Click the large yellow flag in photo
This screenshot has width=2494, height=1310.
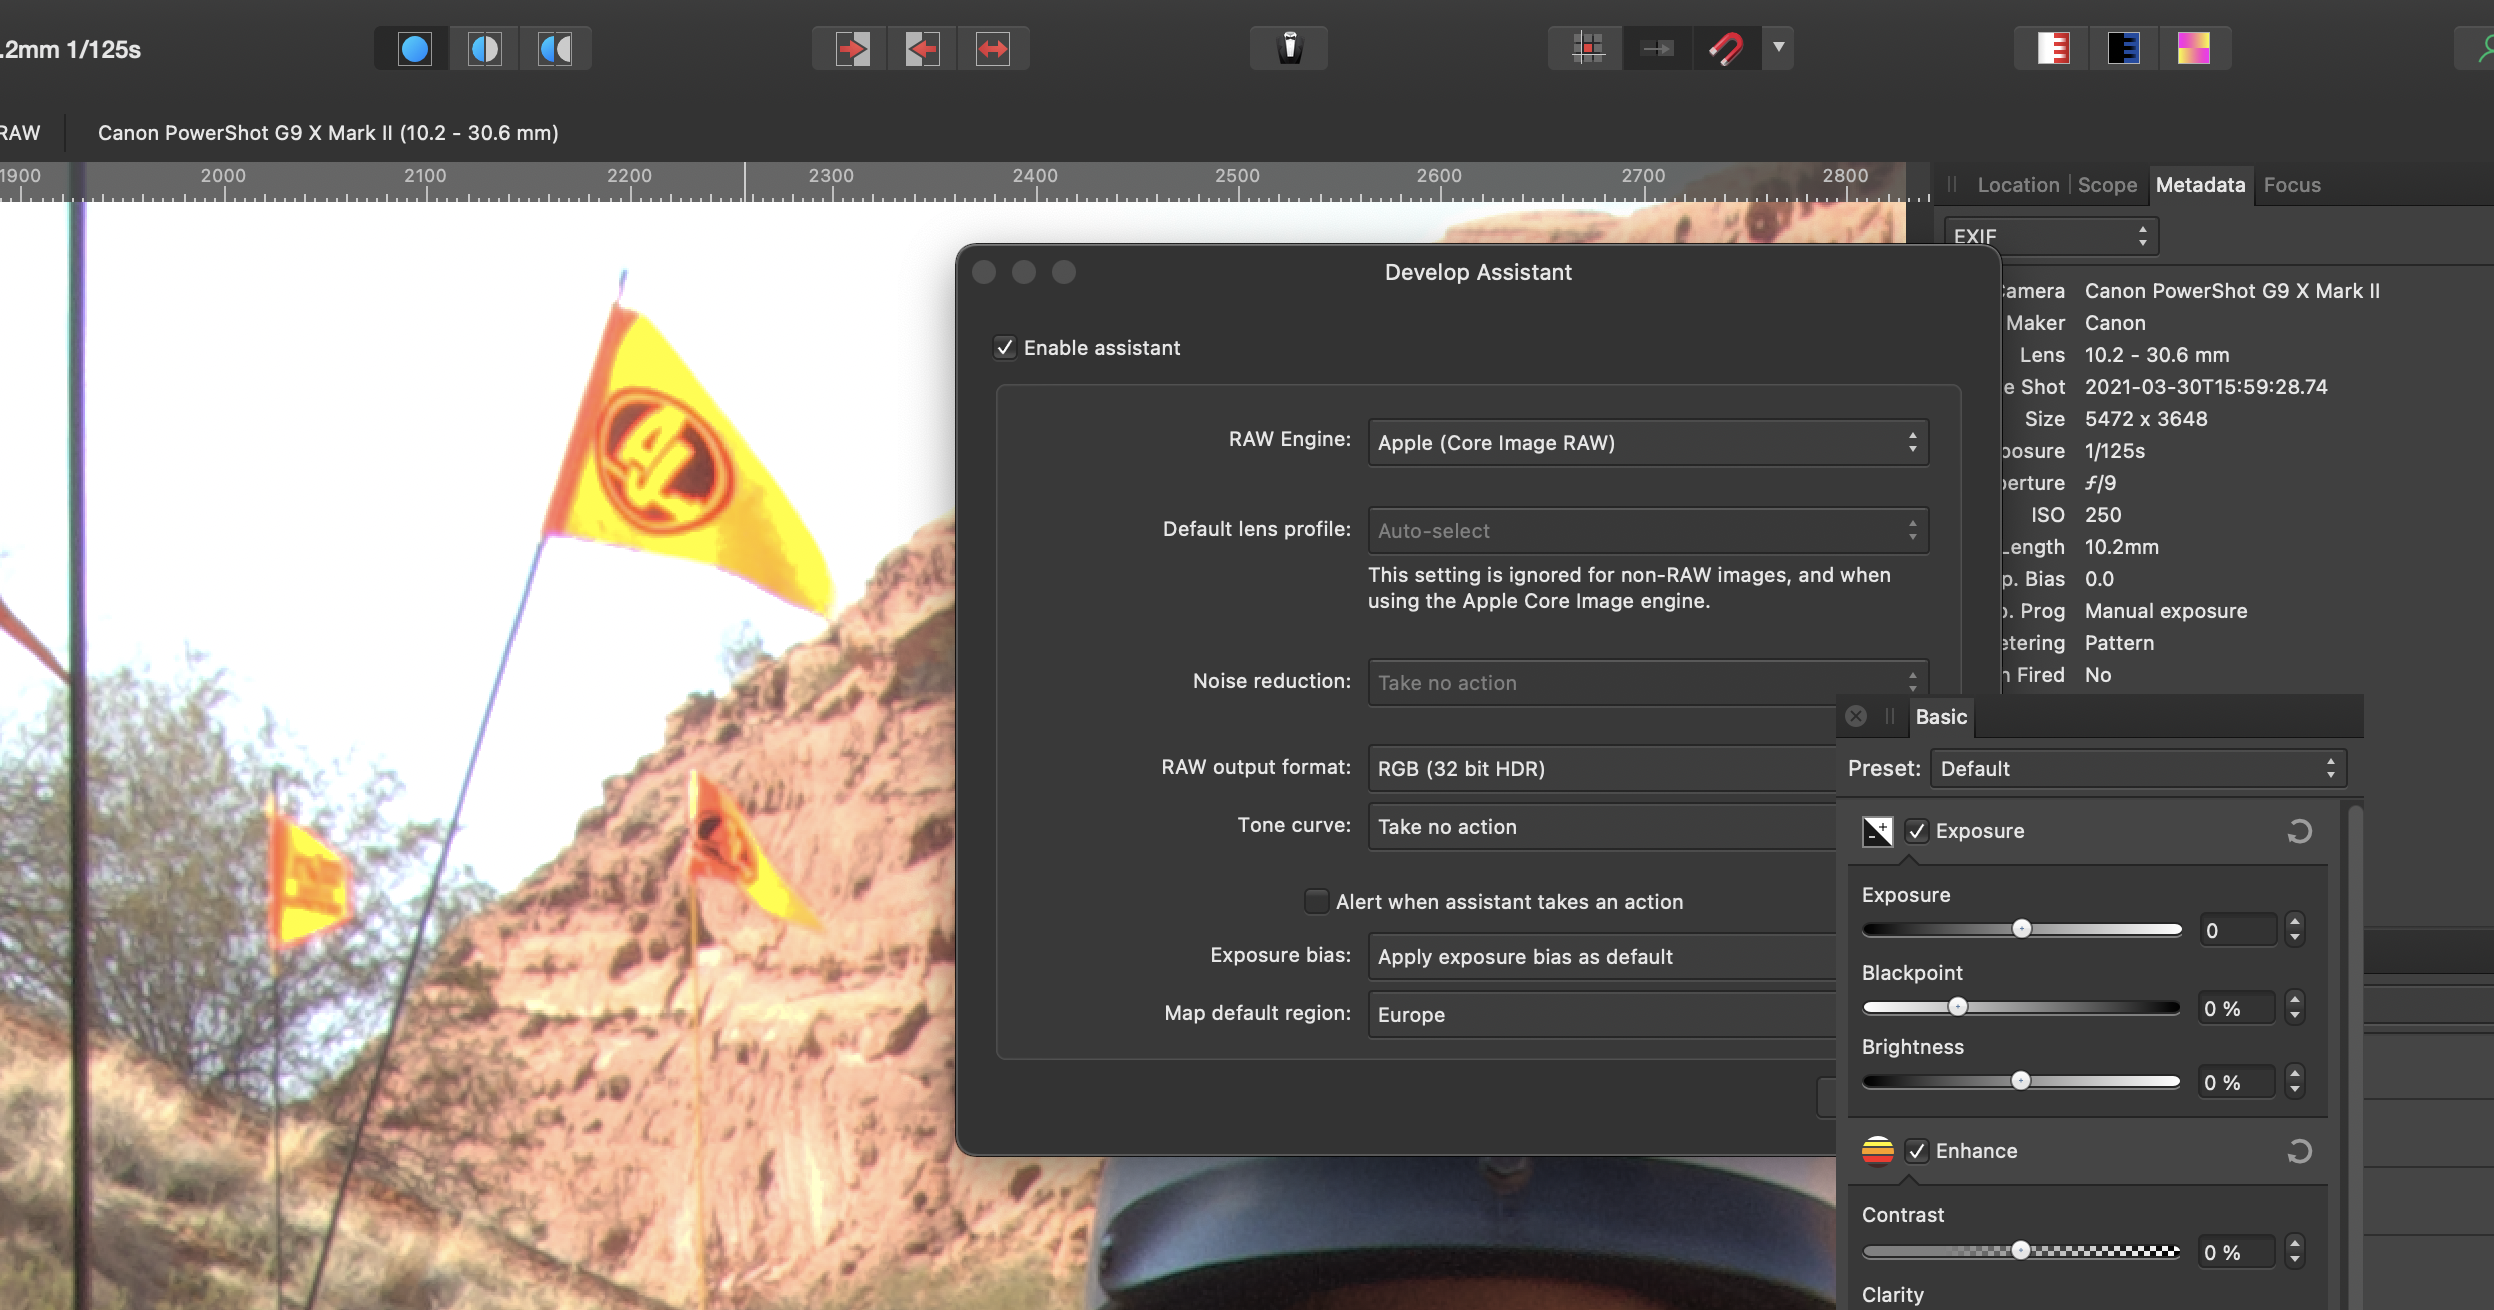(690, 460)
